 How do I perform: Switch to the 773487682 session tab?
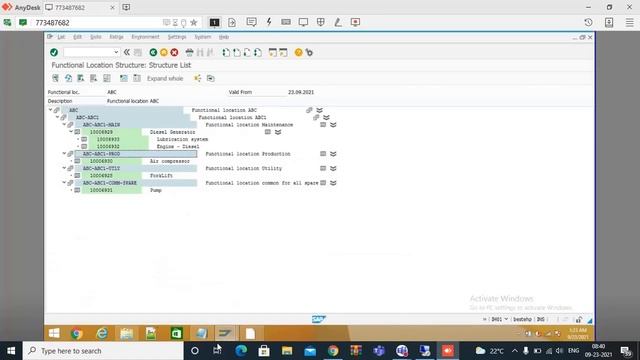click(80, 7)
